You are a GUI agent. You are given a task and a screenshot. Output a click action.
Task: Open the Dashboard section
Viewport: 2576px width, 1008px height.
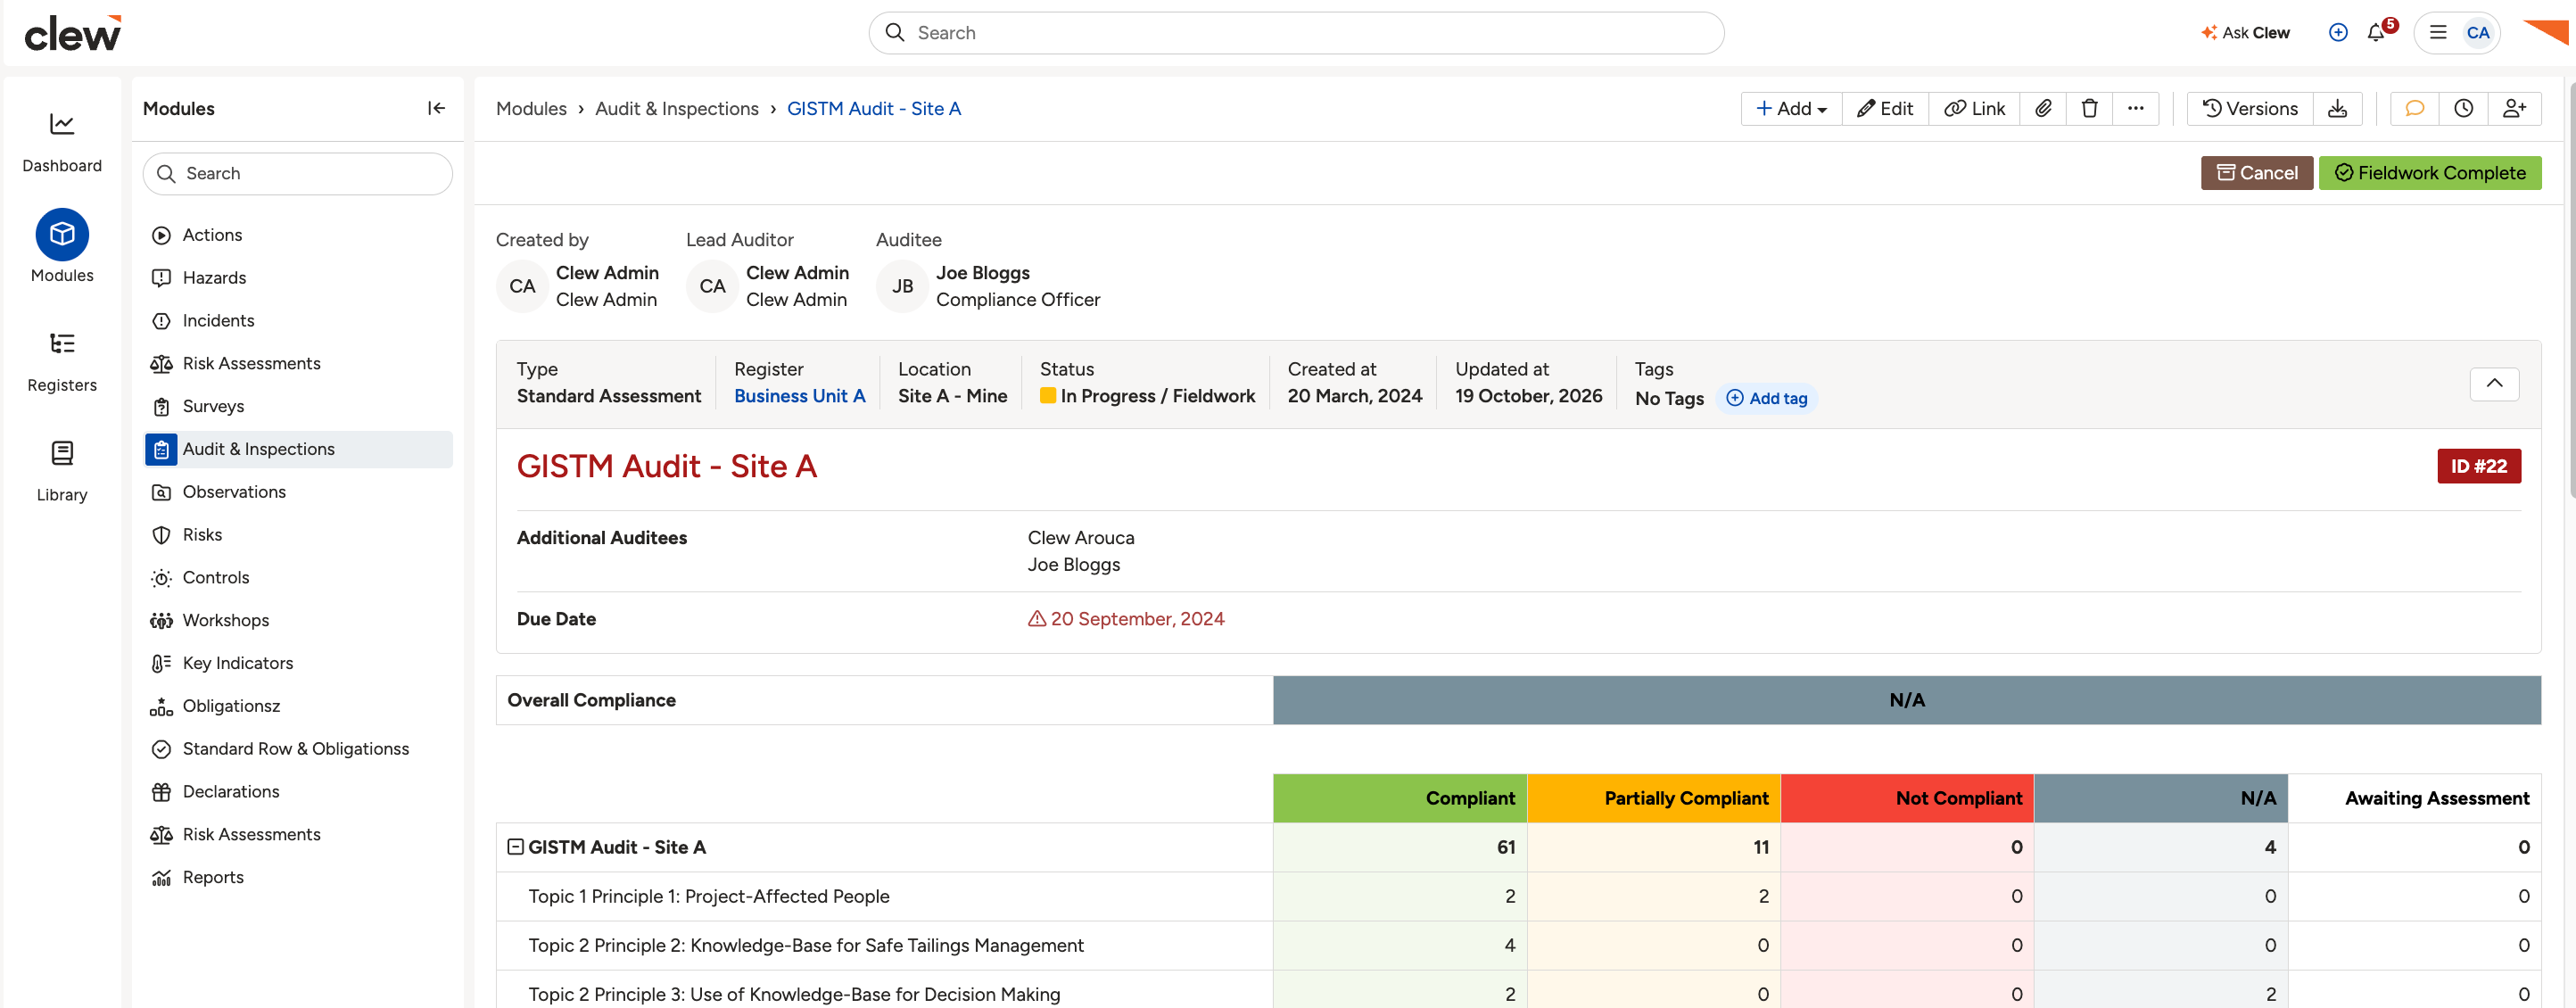(x=62, y=142)
